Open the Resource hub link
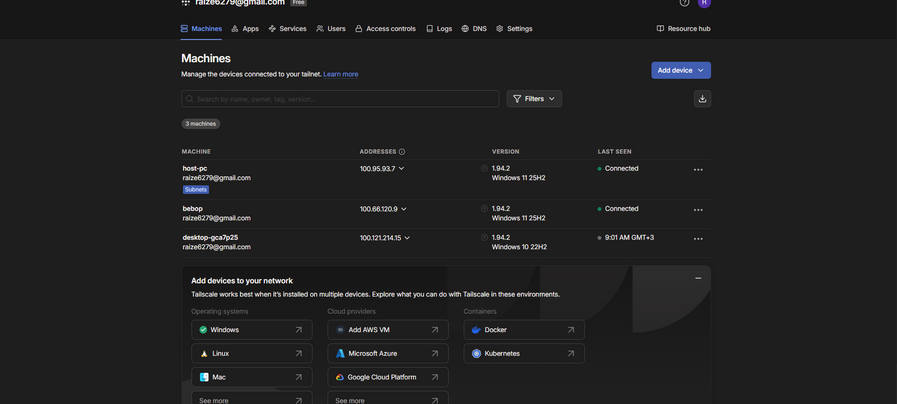The height and width of the screenshot is (404, 897). coord(683,29)
